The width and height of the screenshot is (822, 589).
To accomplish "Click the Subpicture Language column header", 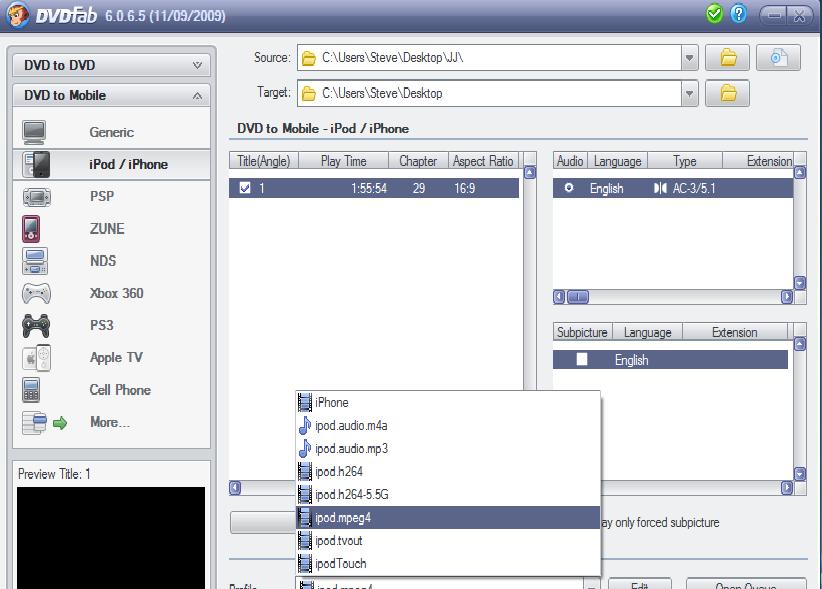I will [x=647, y=332].
